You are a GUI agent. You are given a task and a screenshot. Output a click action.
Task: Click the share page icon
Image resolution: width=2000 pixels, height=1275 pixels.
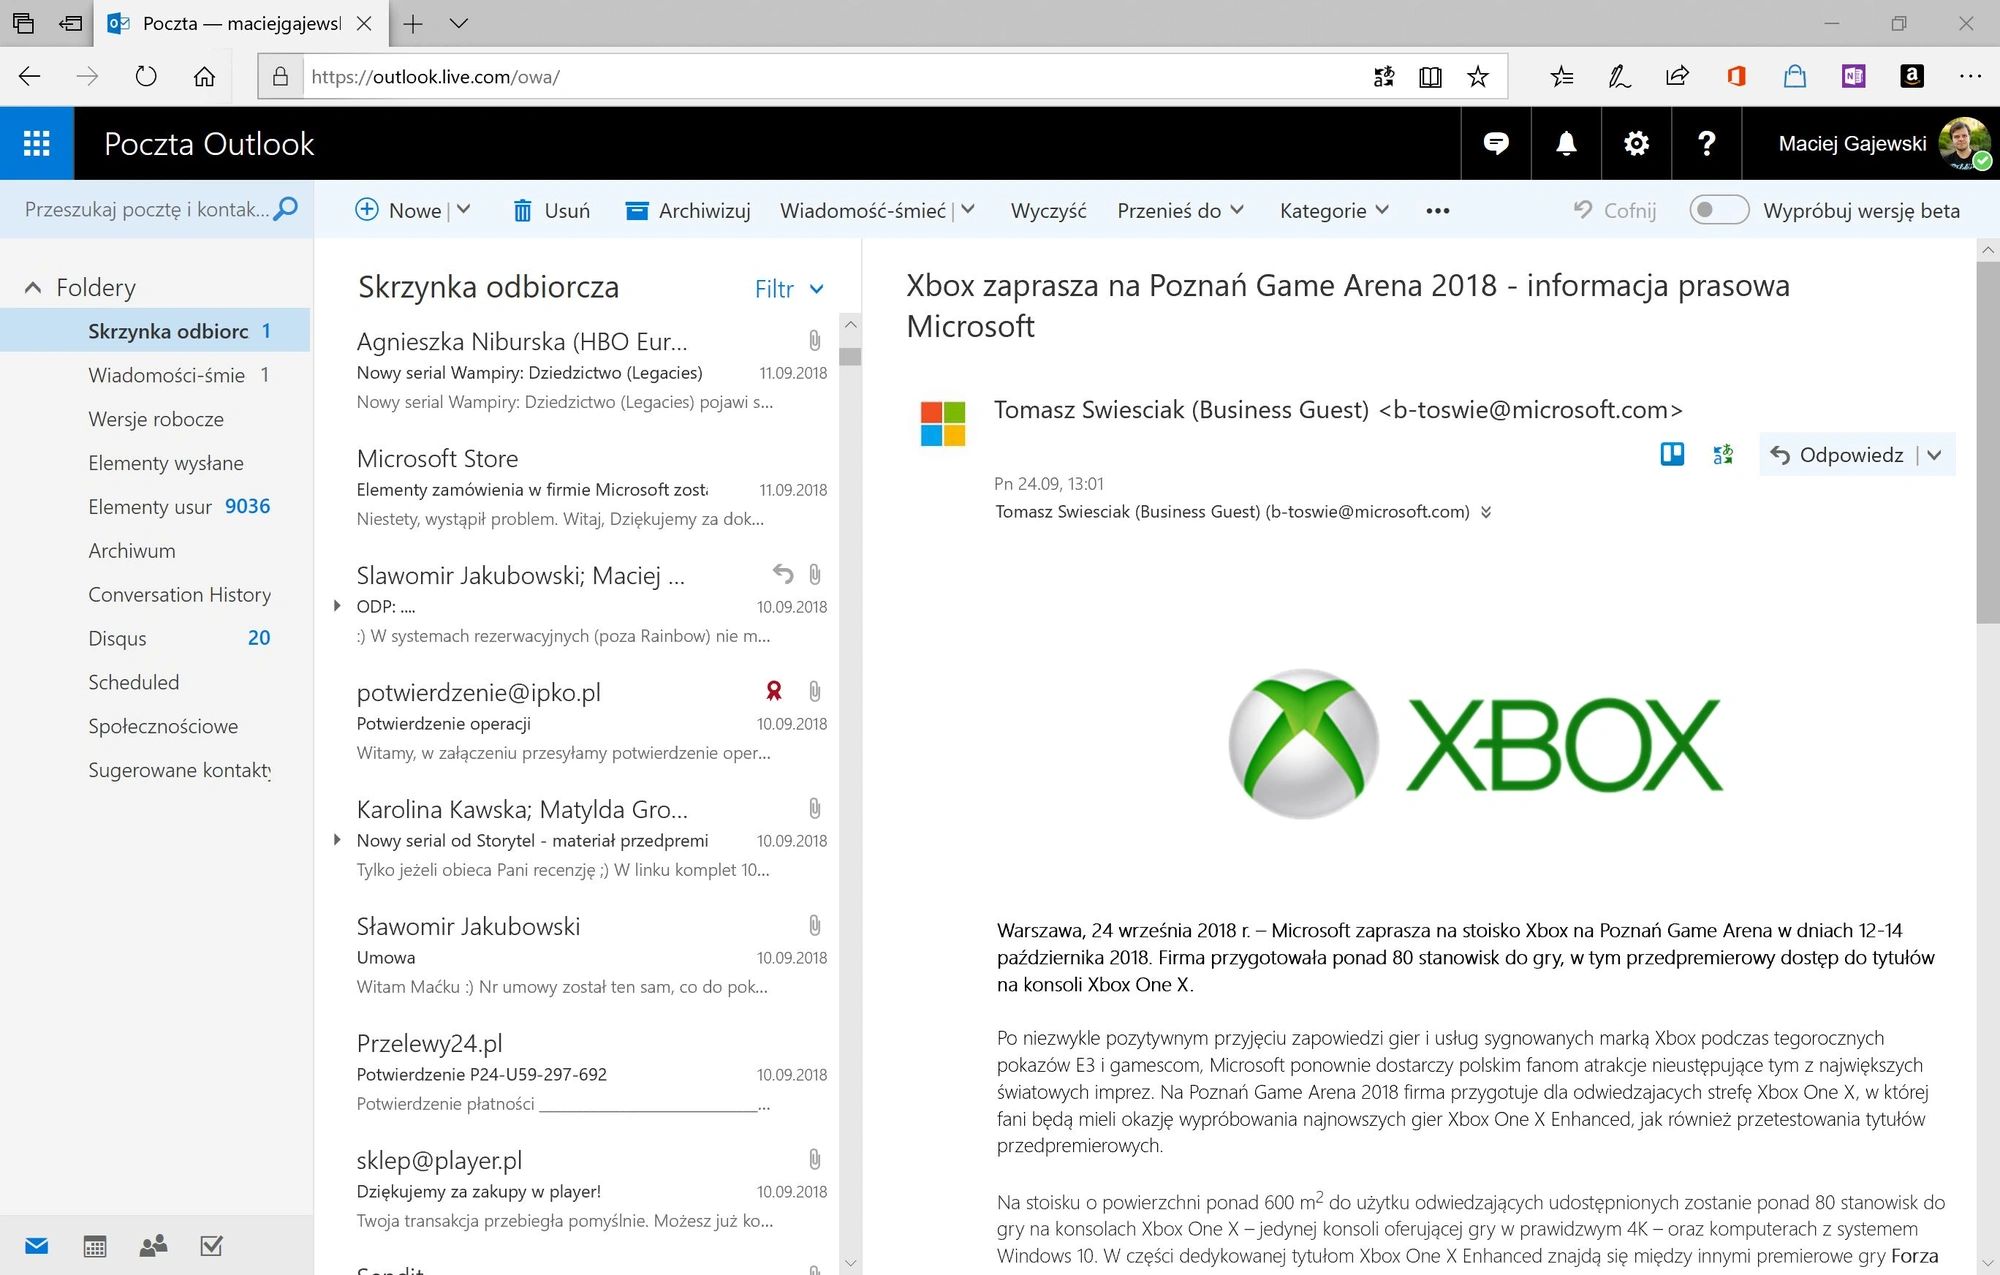point(1677,77)
